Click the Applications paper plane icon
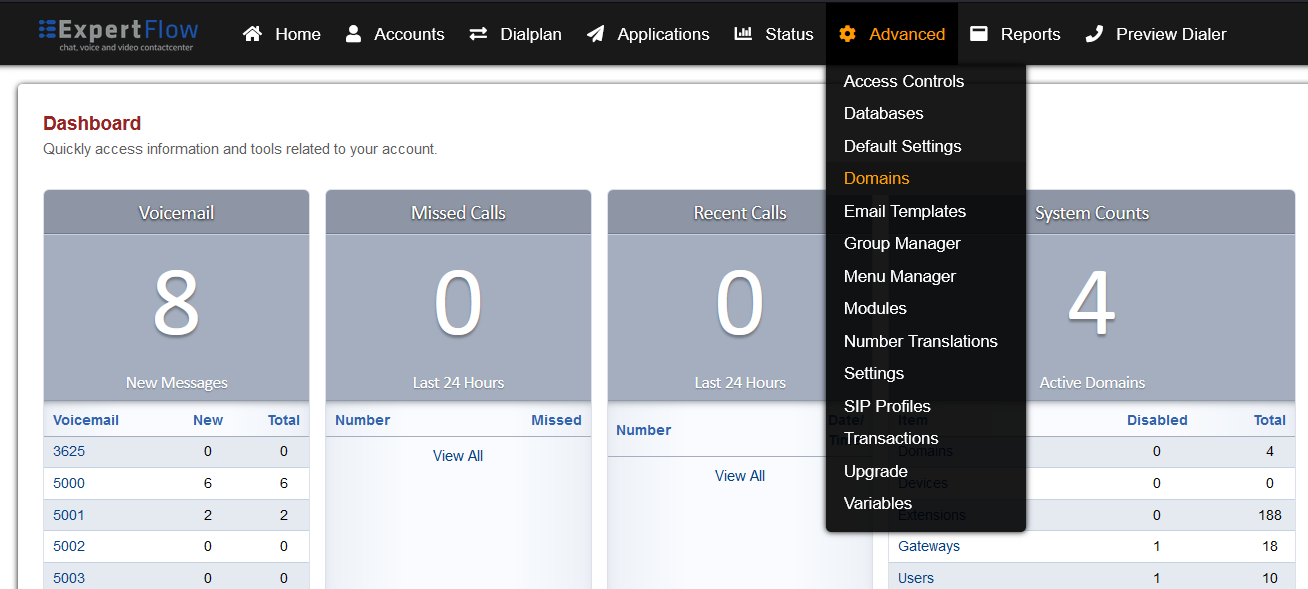The height and width of the screenshot is (589, 1308). tap(596, 34)
